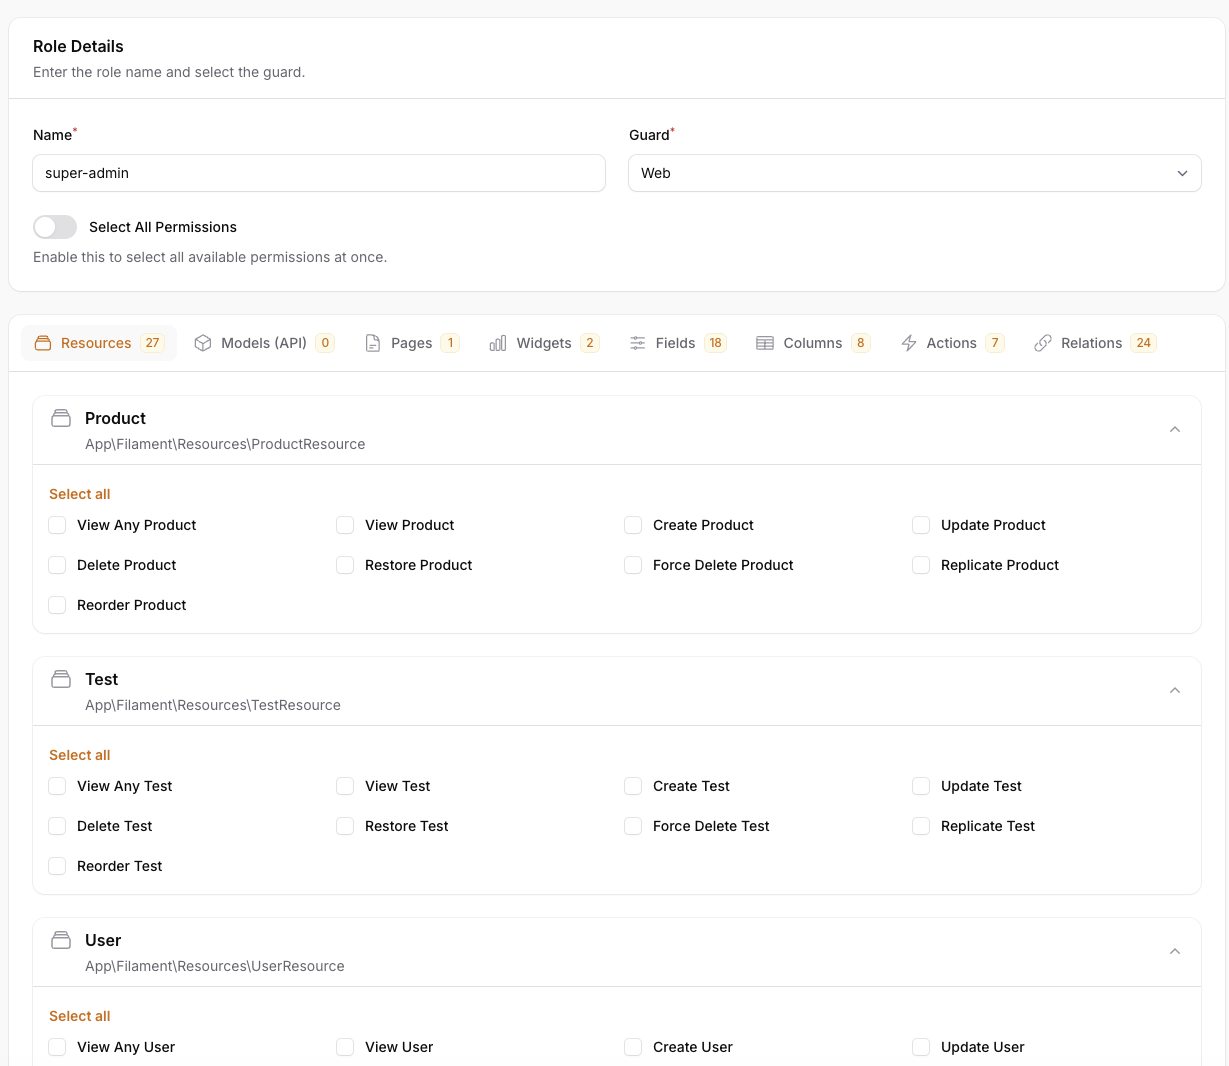
Task: Collapse the Test section chevron
Action: coord(1175,691)
